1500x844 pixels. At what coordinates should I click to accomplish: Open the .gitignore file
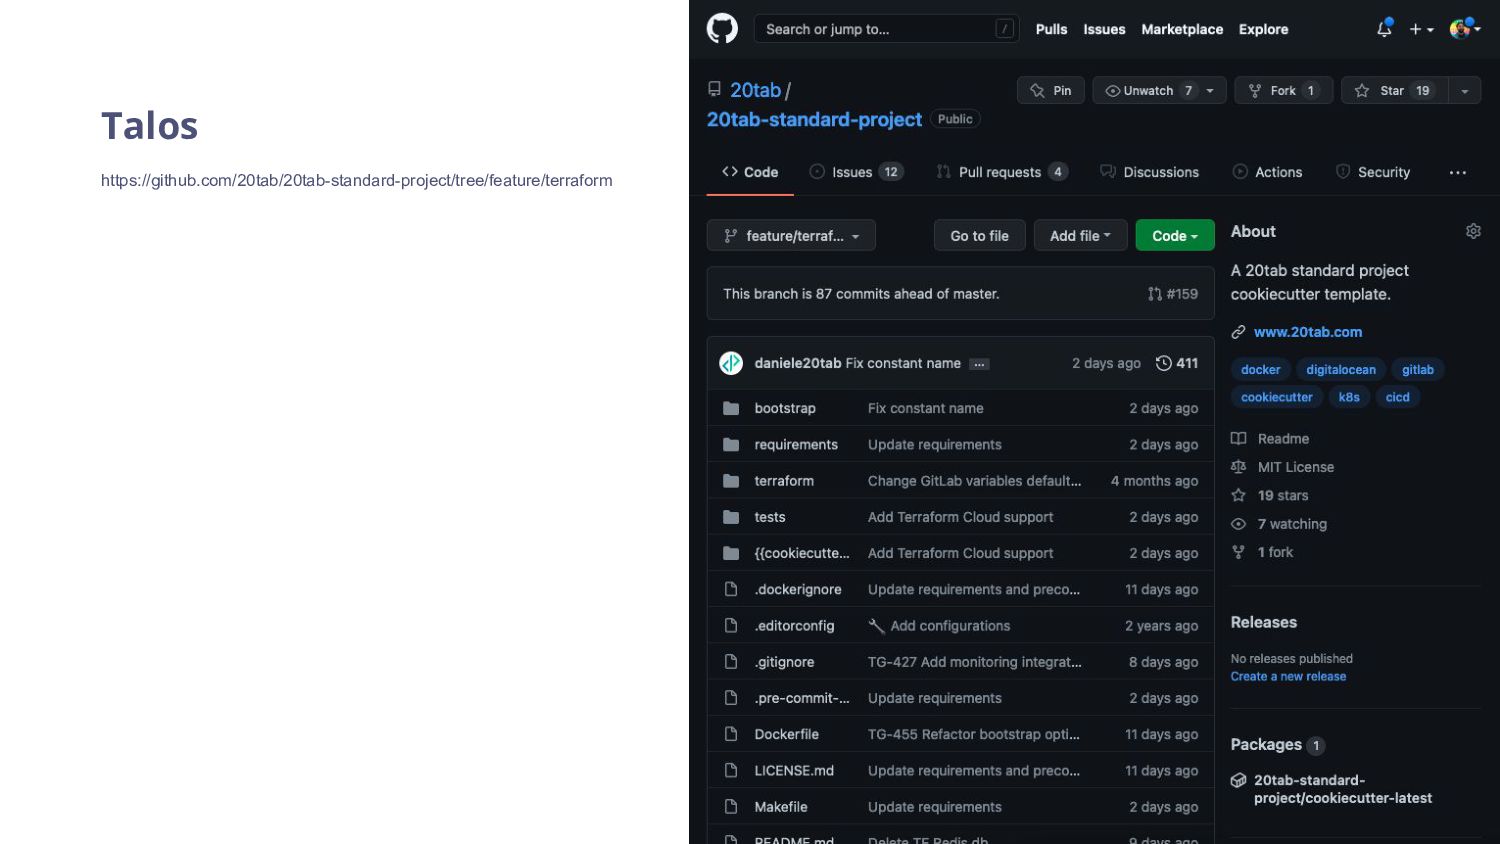click(784, 662)
